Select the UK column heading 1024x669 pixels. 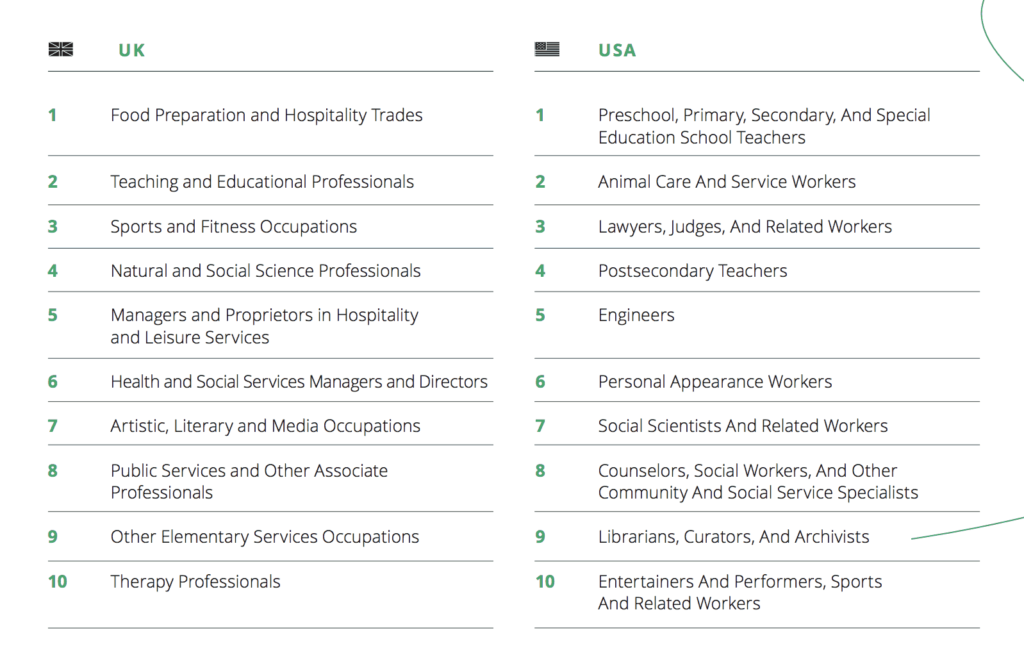click(131, 50)
